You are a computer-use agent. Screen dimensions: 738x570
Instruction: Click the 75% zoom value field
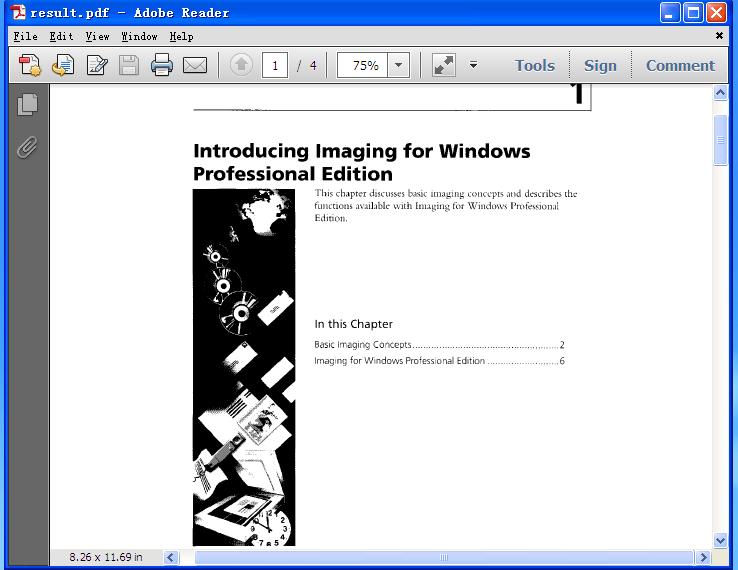[362, 65]
